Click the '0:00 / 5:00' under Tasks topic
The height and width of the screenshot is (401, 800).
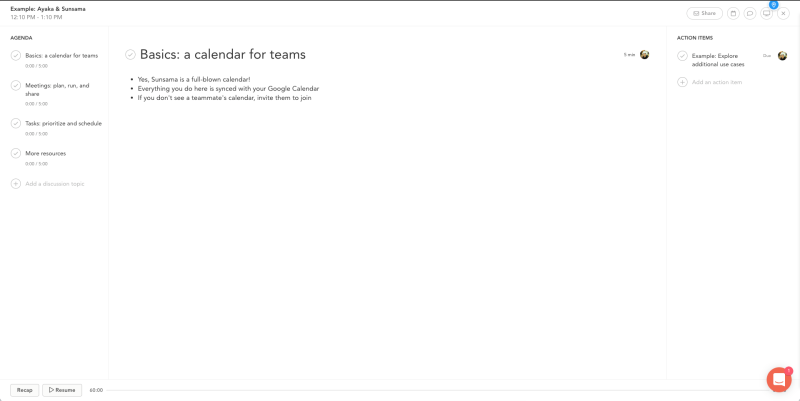(x=36, y=134)
